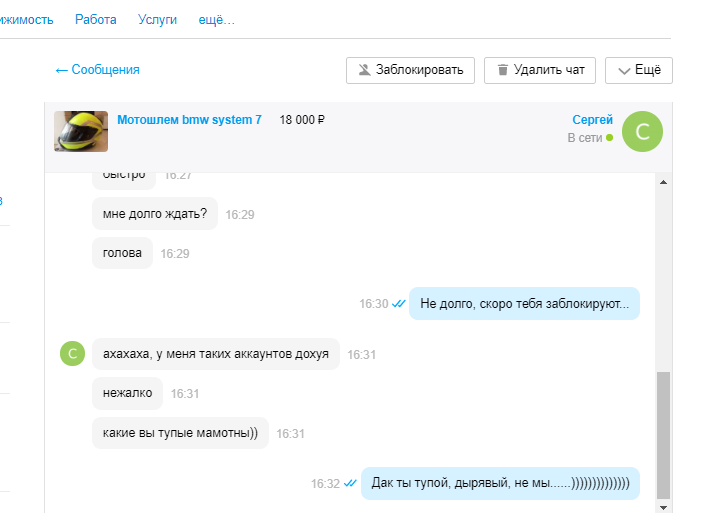This screenshot has height=513, width=719.
Task: Click the trash icon in Удалить чат
Action: 501,70
